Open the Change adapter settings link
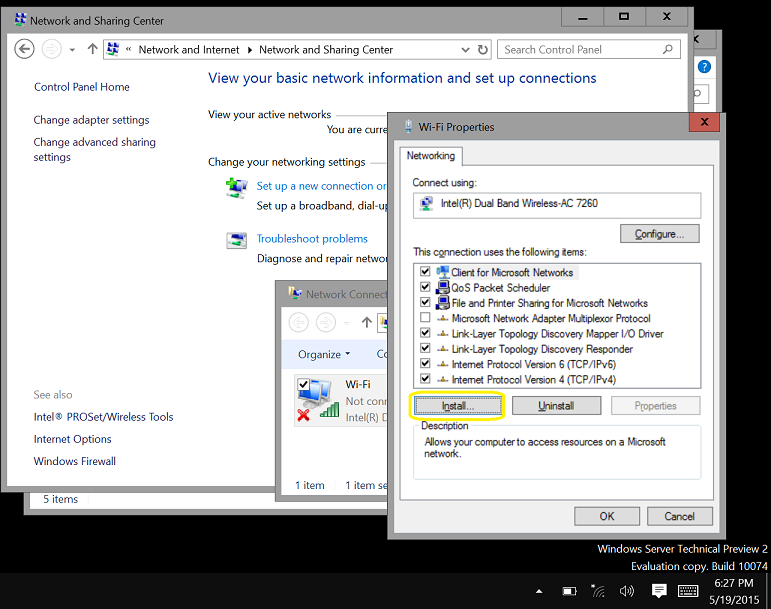Viewport: 771px width, 609px height. (x=91, y=120)
